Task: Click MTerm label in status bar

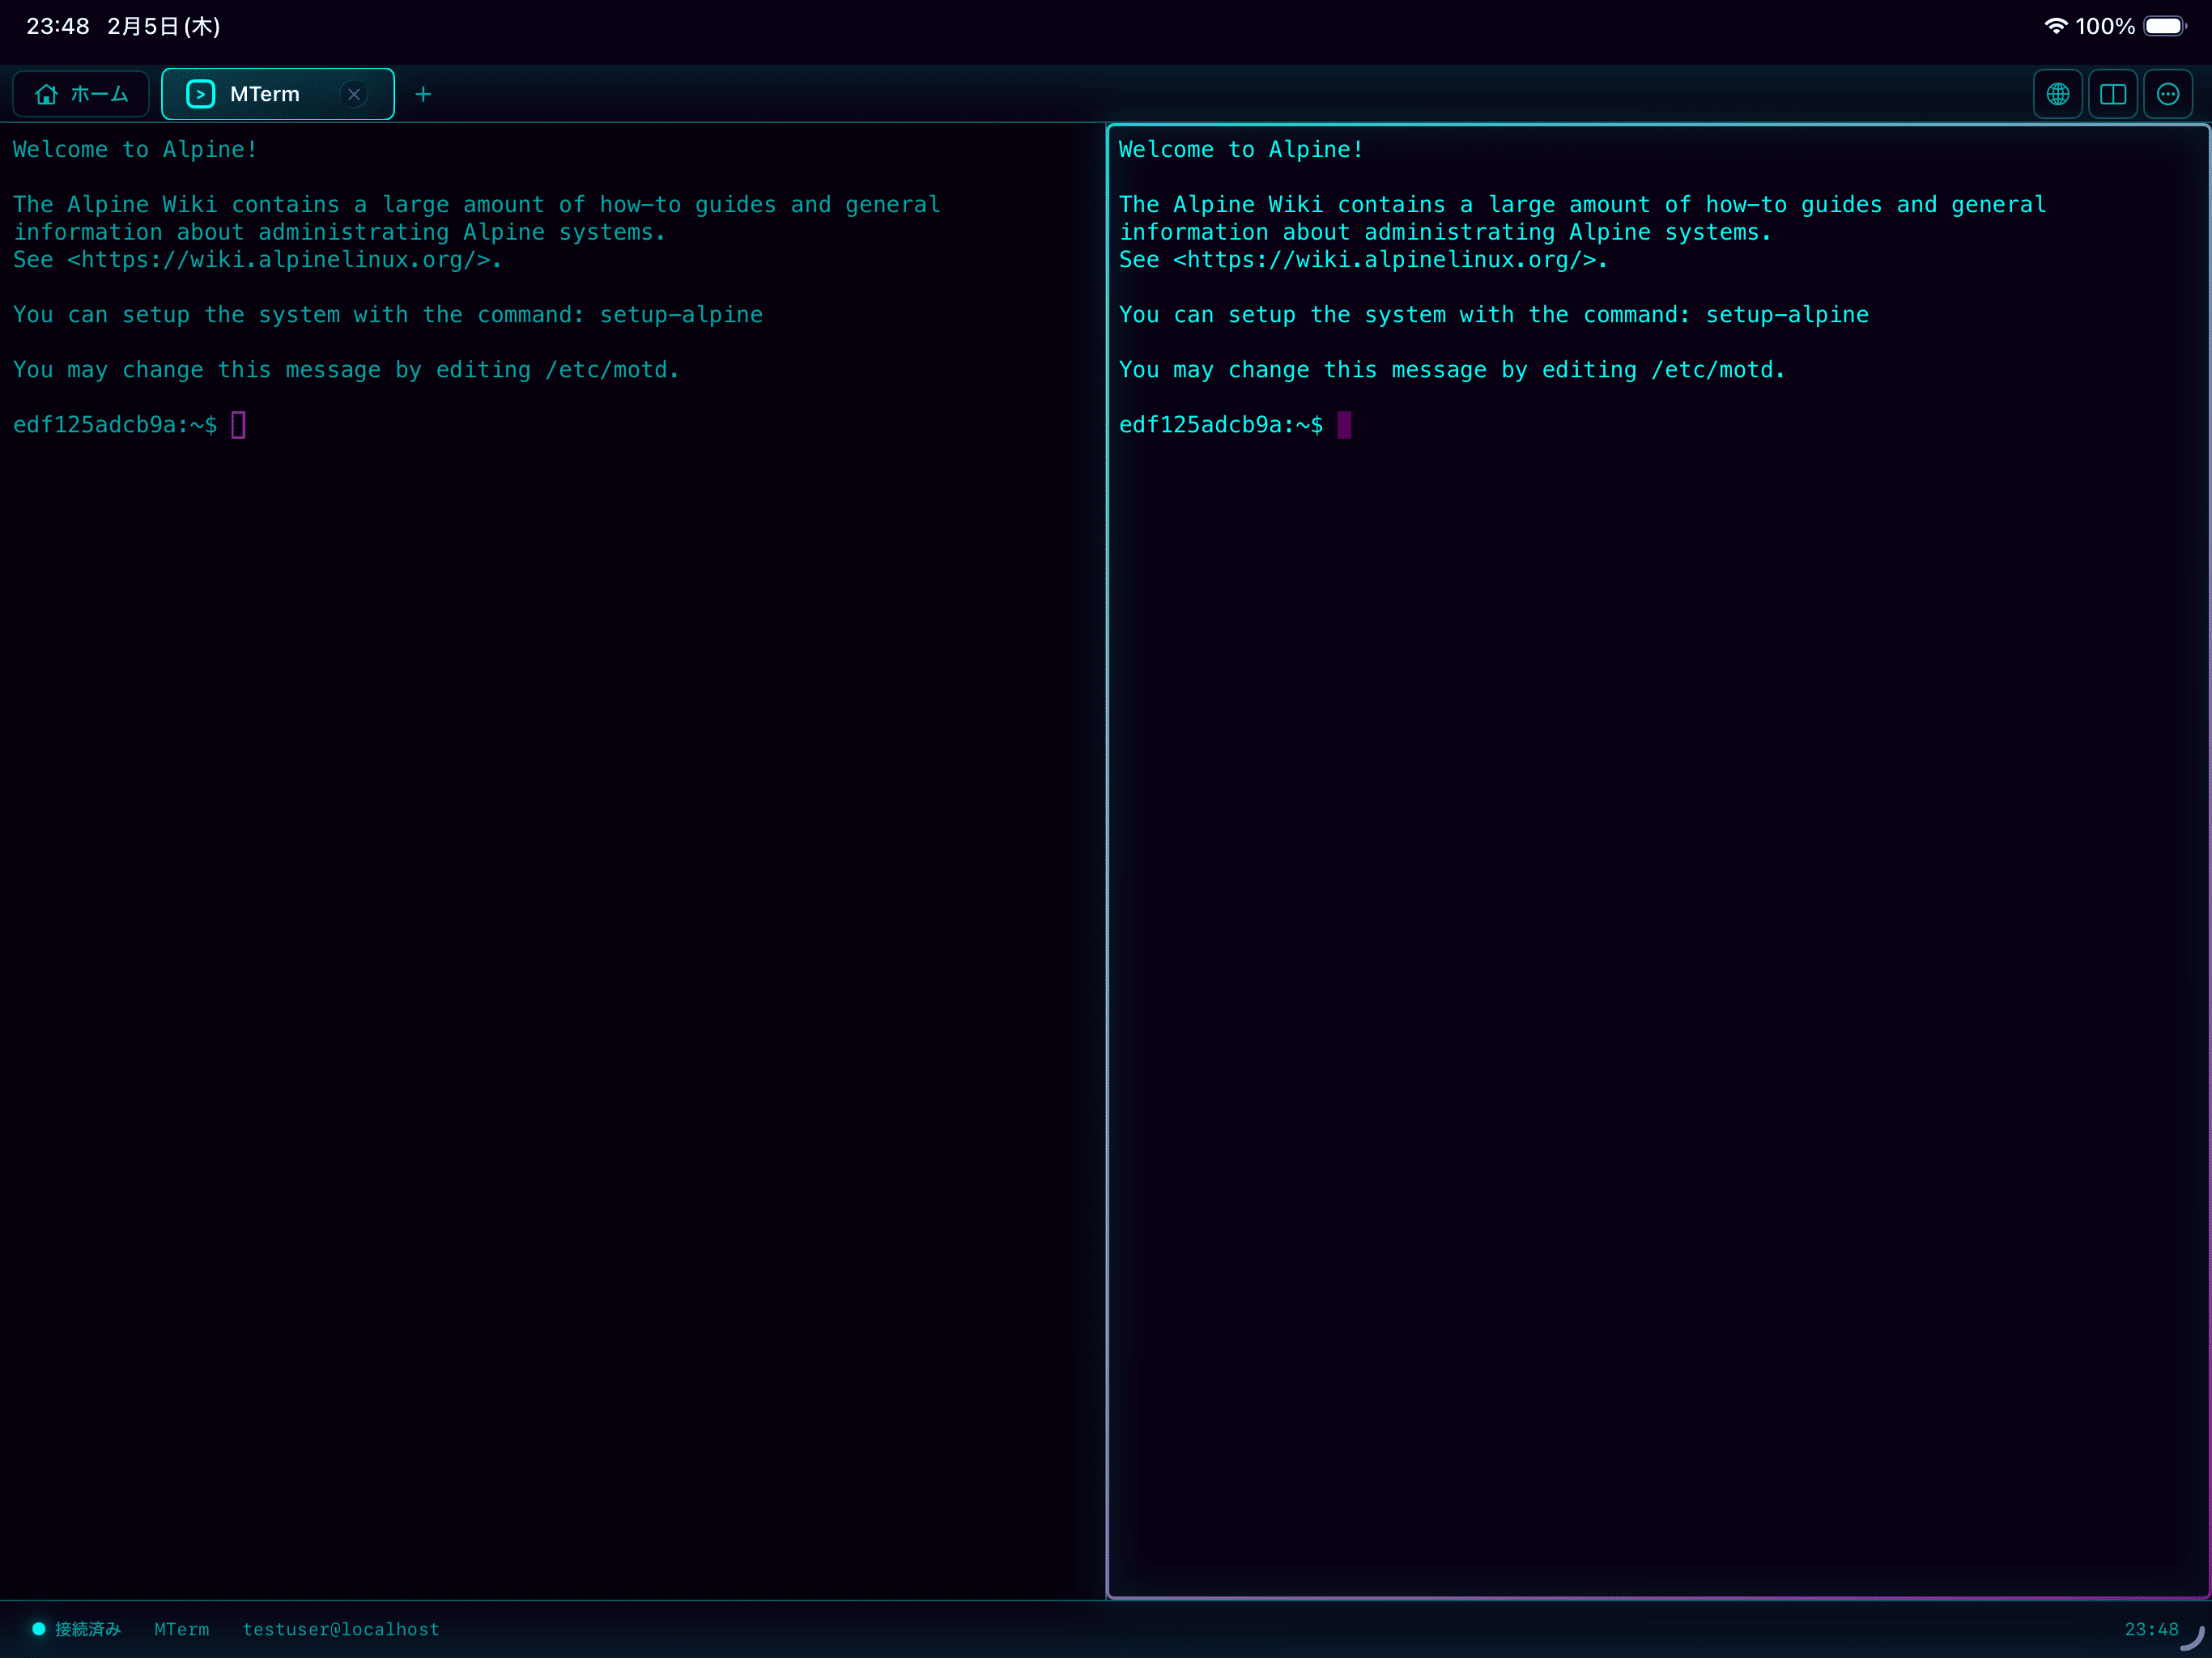Action: click(181, 1629)
